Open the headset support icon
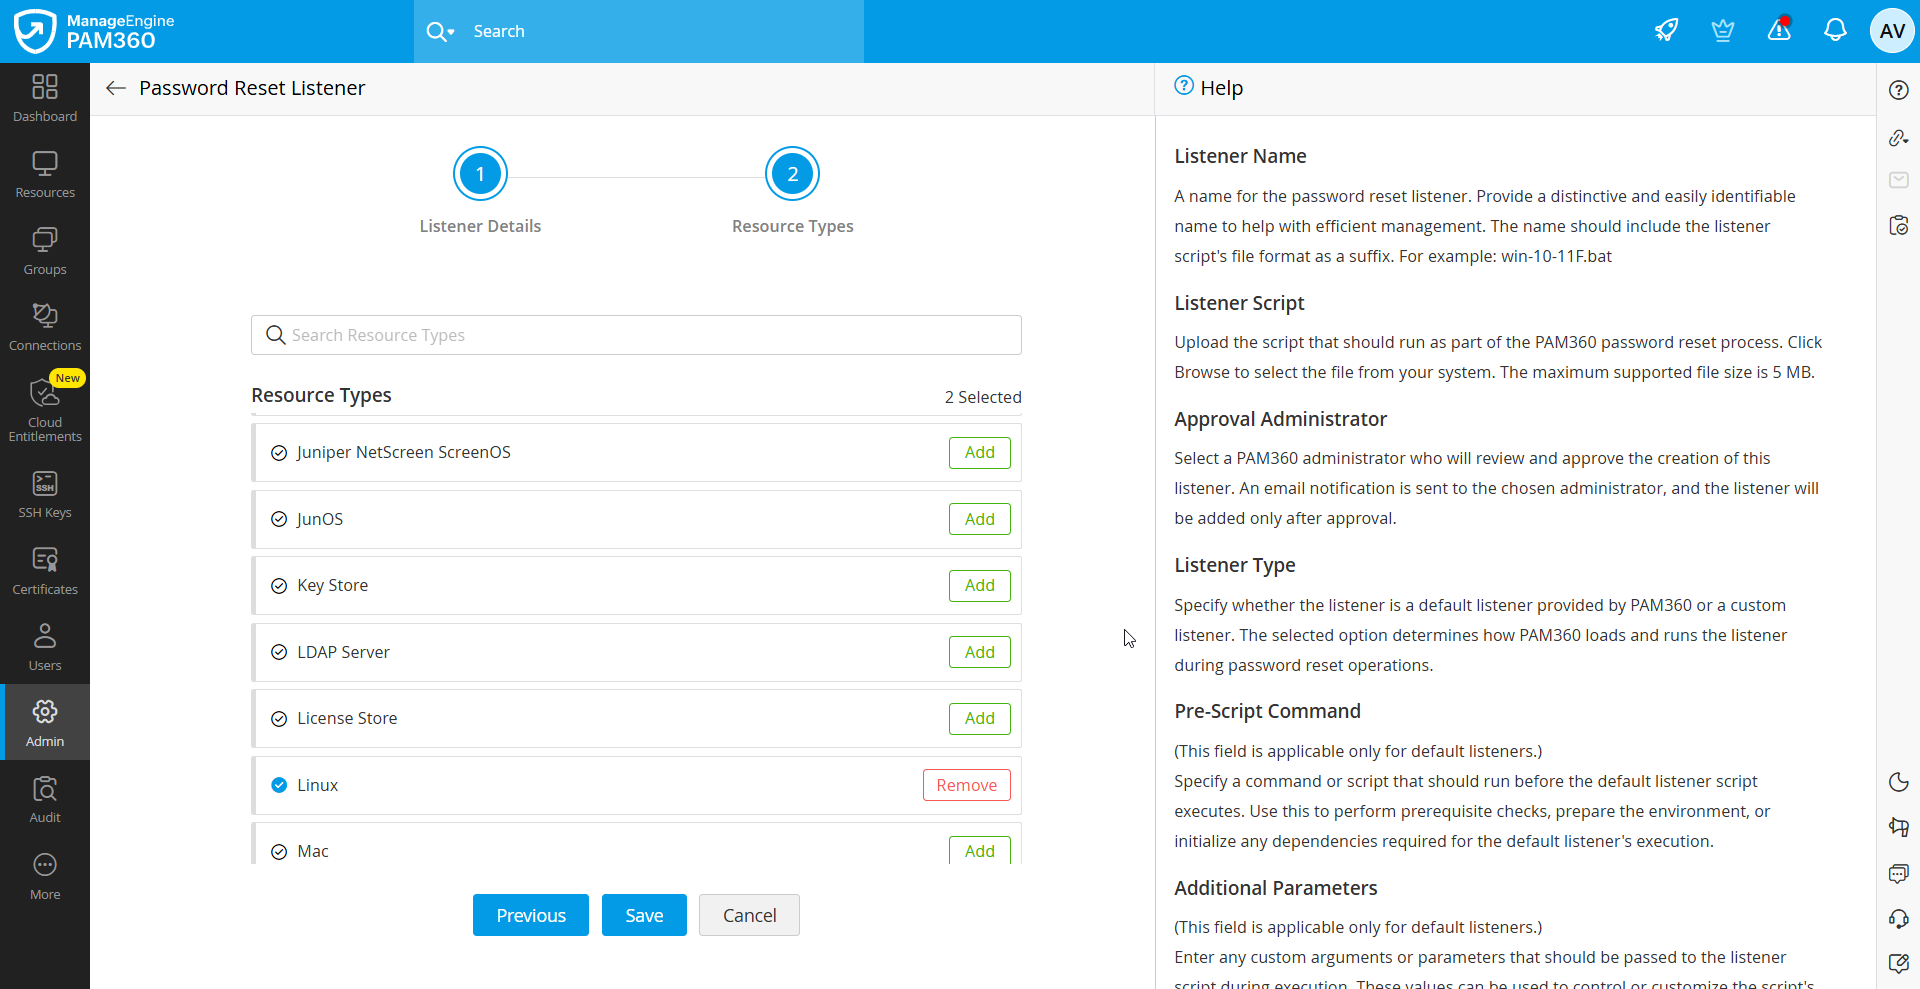Screen dimensions: 1920x989 point(1899,918)
